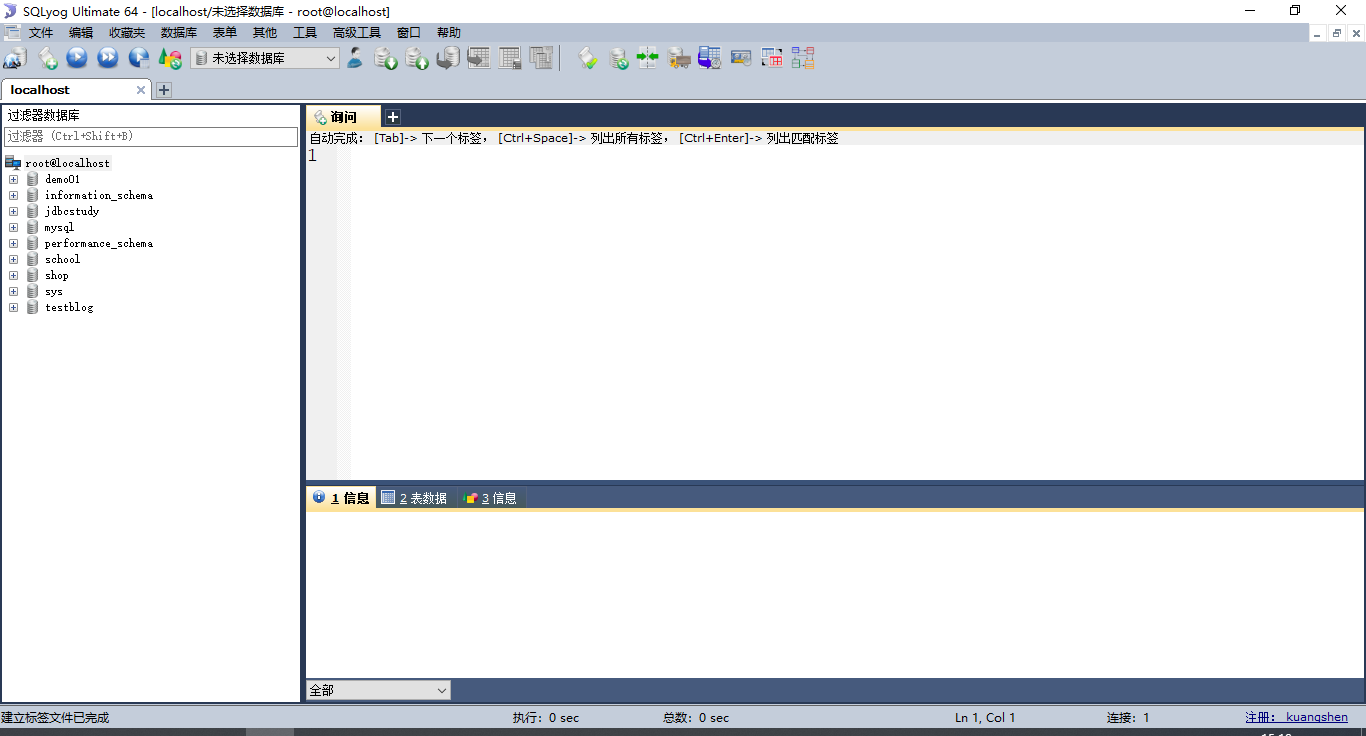1366x736 pixels.
Task: Open the 帮助 menu
Action: click(x=449, y=33)
